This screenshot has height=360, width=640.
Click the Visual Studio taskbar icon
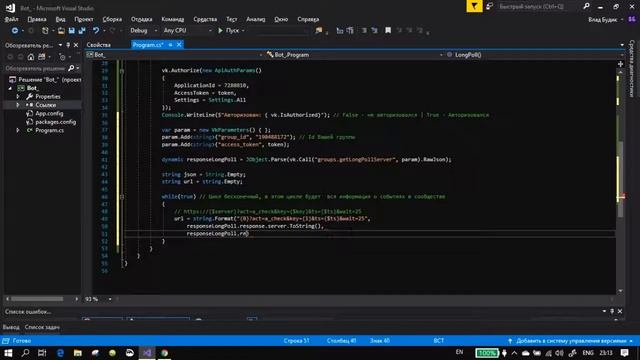click(147, 353)
